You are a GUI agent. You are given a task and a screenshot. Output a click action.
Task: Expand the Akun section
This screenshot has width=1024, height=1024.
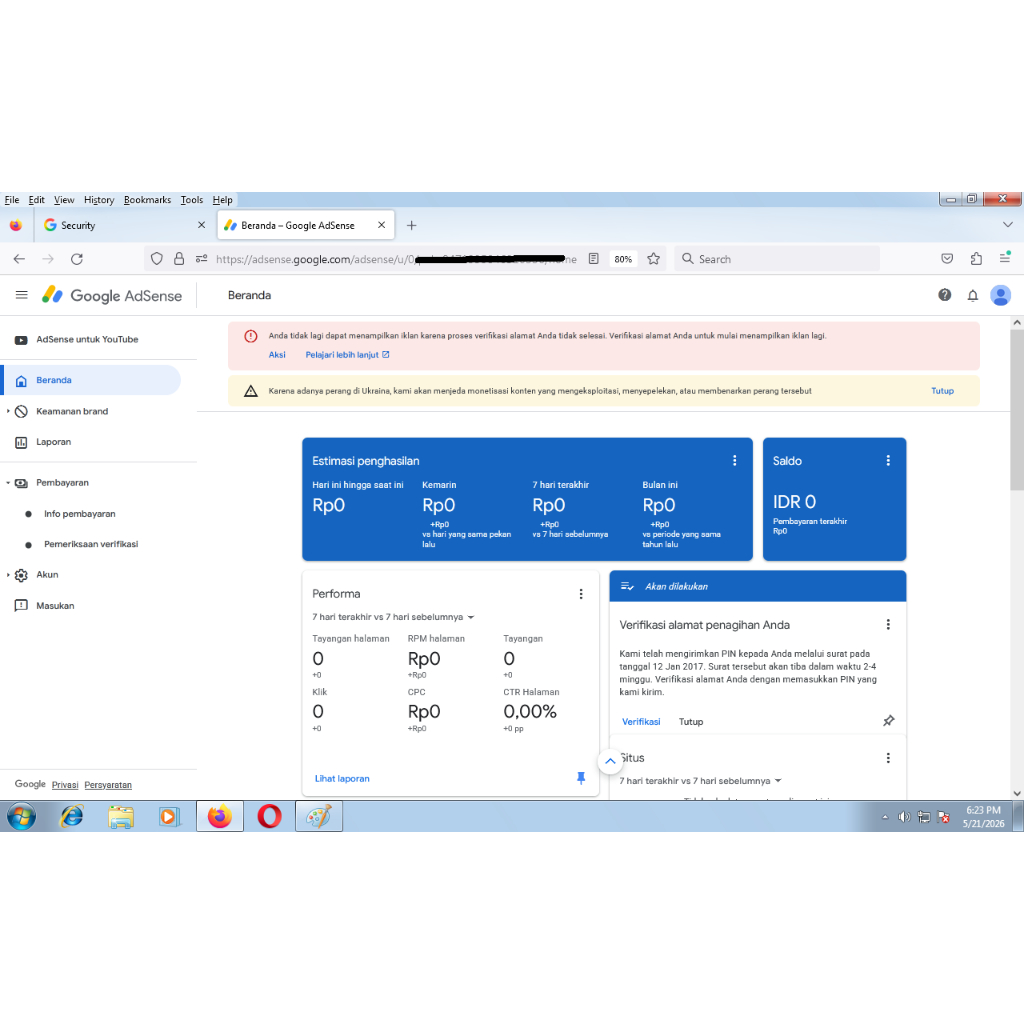(x=8, y=575)
